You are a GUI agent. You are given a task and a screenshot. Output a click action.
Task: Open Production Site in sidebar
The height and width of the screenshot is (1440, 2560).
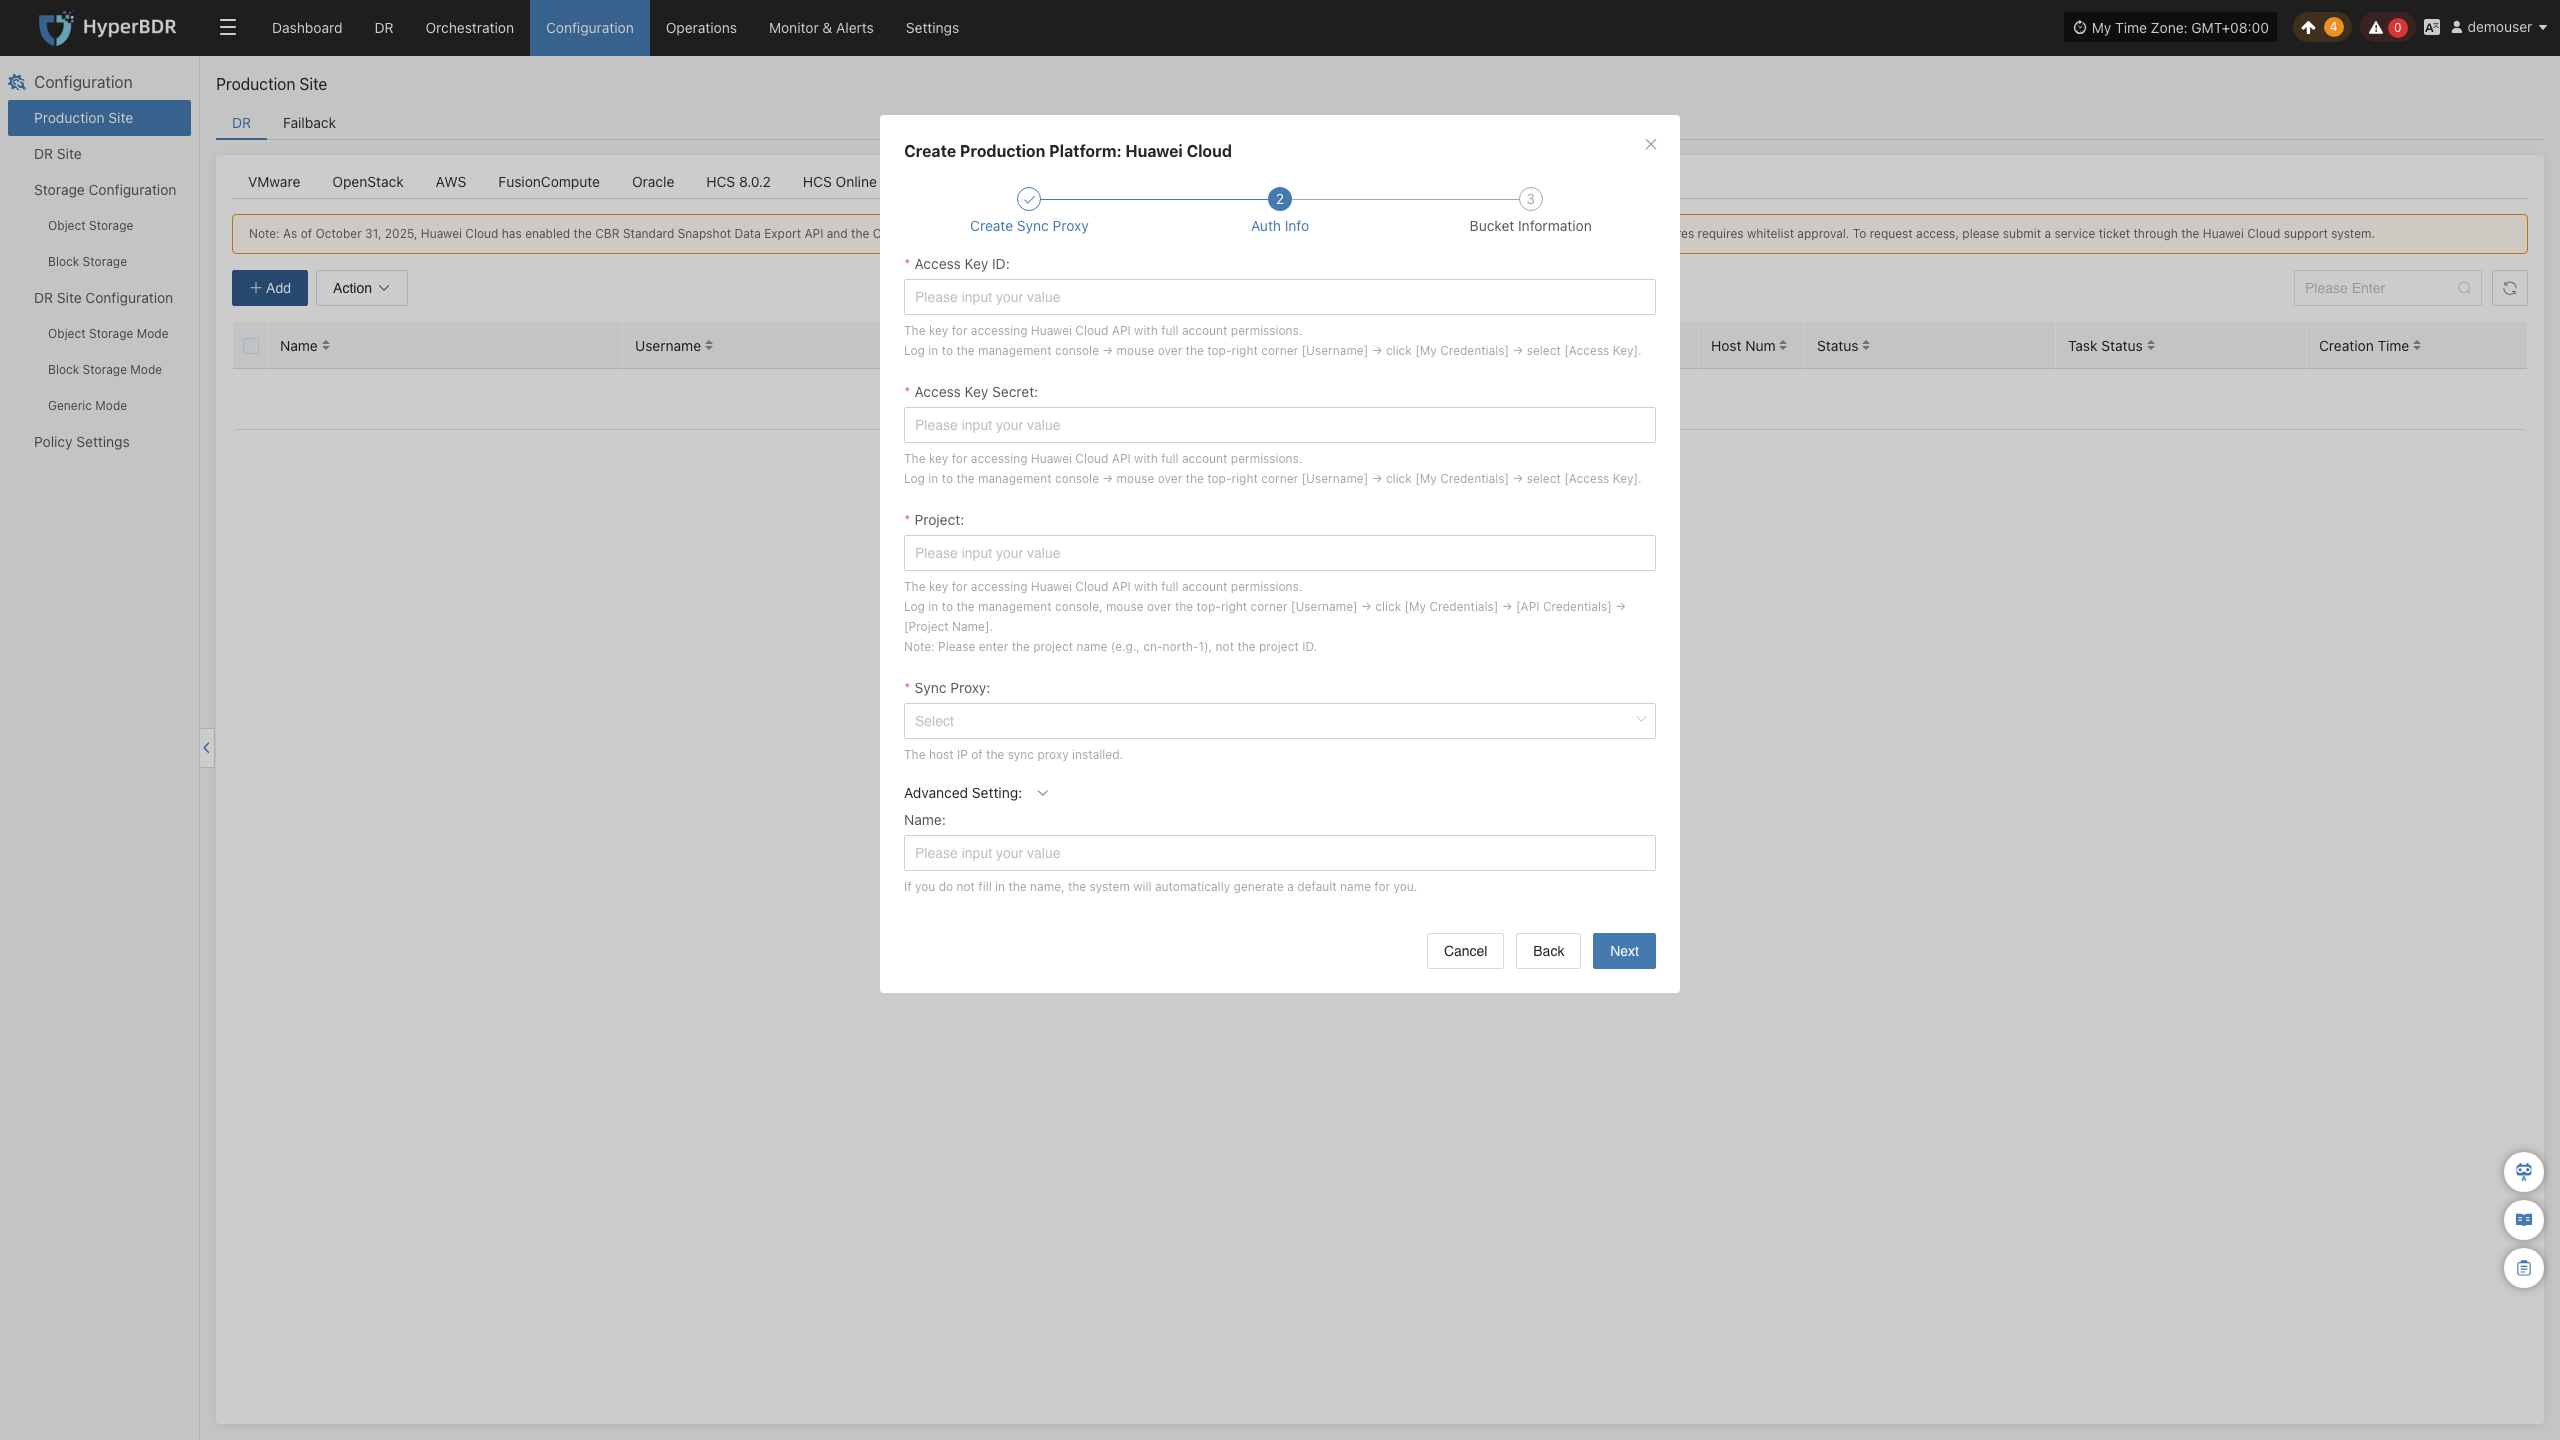[x=99, y=118]
